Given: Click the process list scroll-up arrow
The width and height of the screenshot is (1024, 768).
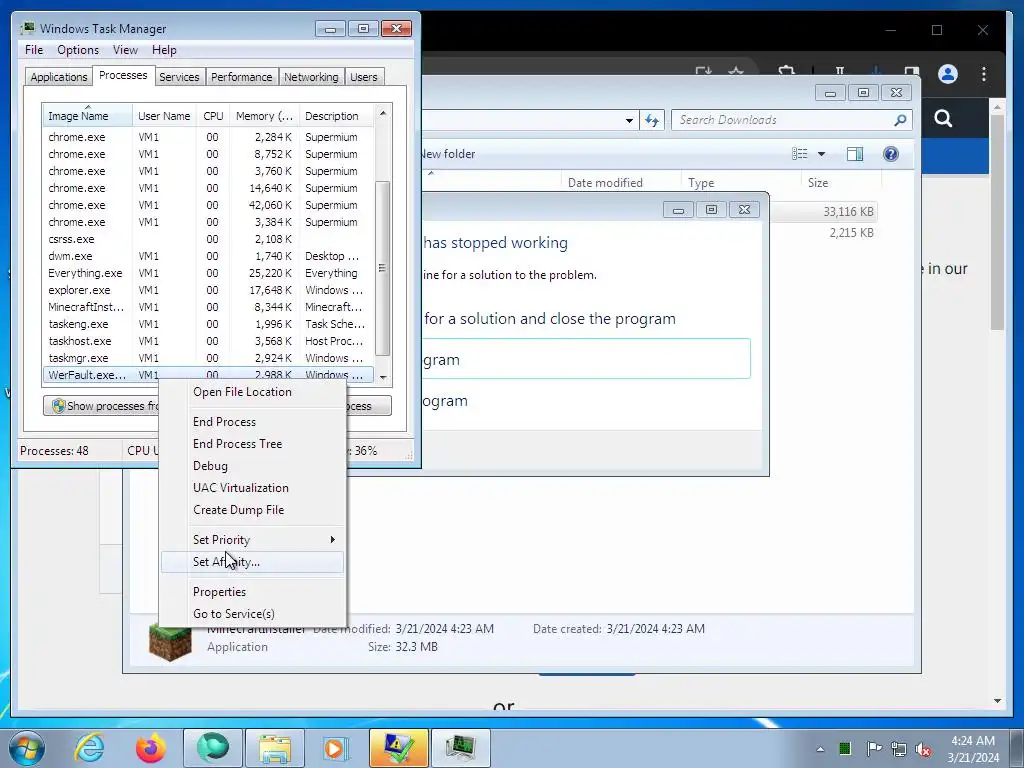Looking at the screenshot, I should click(x=383, y=113).
